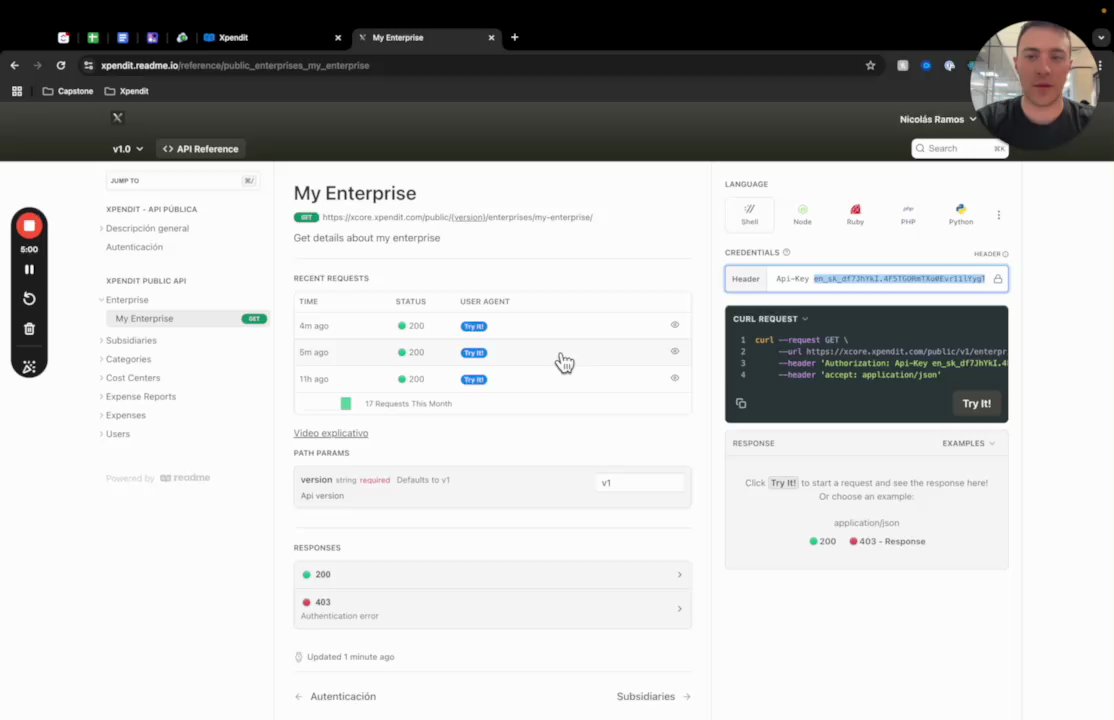
Task: Close the My Enterprise browser tab
Action: click(491, 38)
